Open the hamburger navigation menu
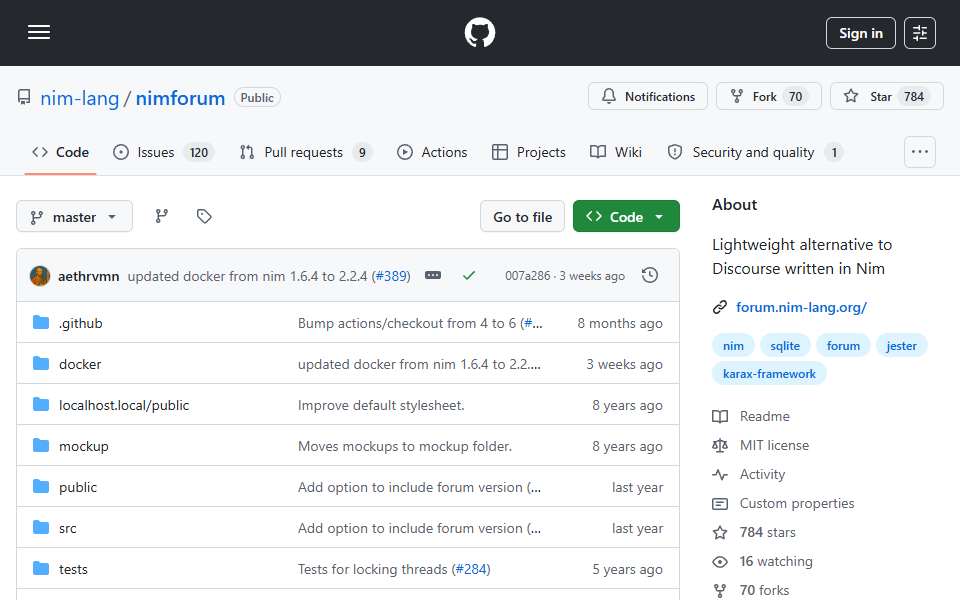Image resolution: width=960 pixels, height=600 pixels. point(39,32)
